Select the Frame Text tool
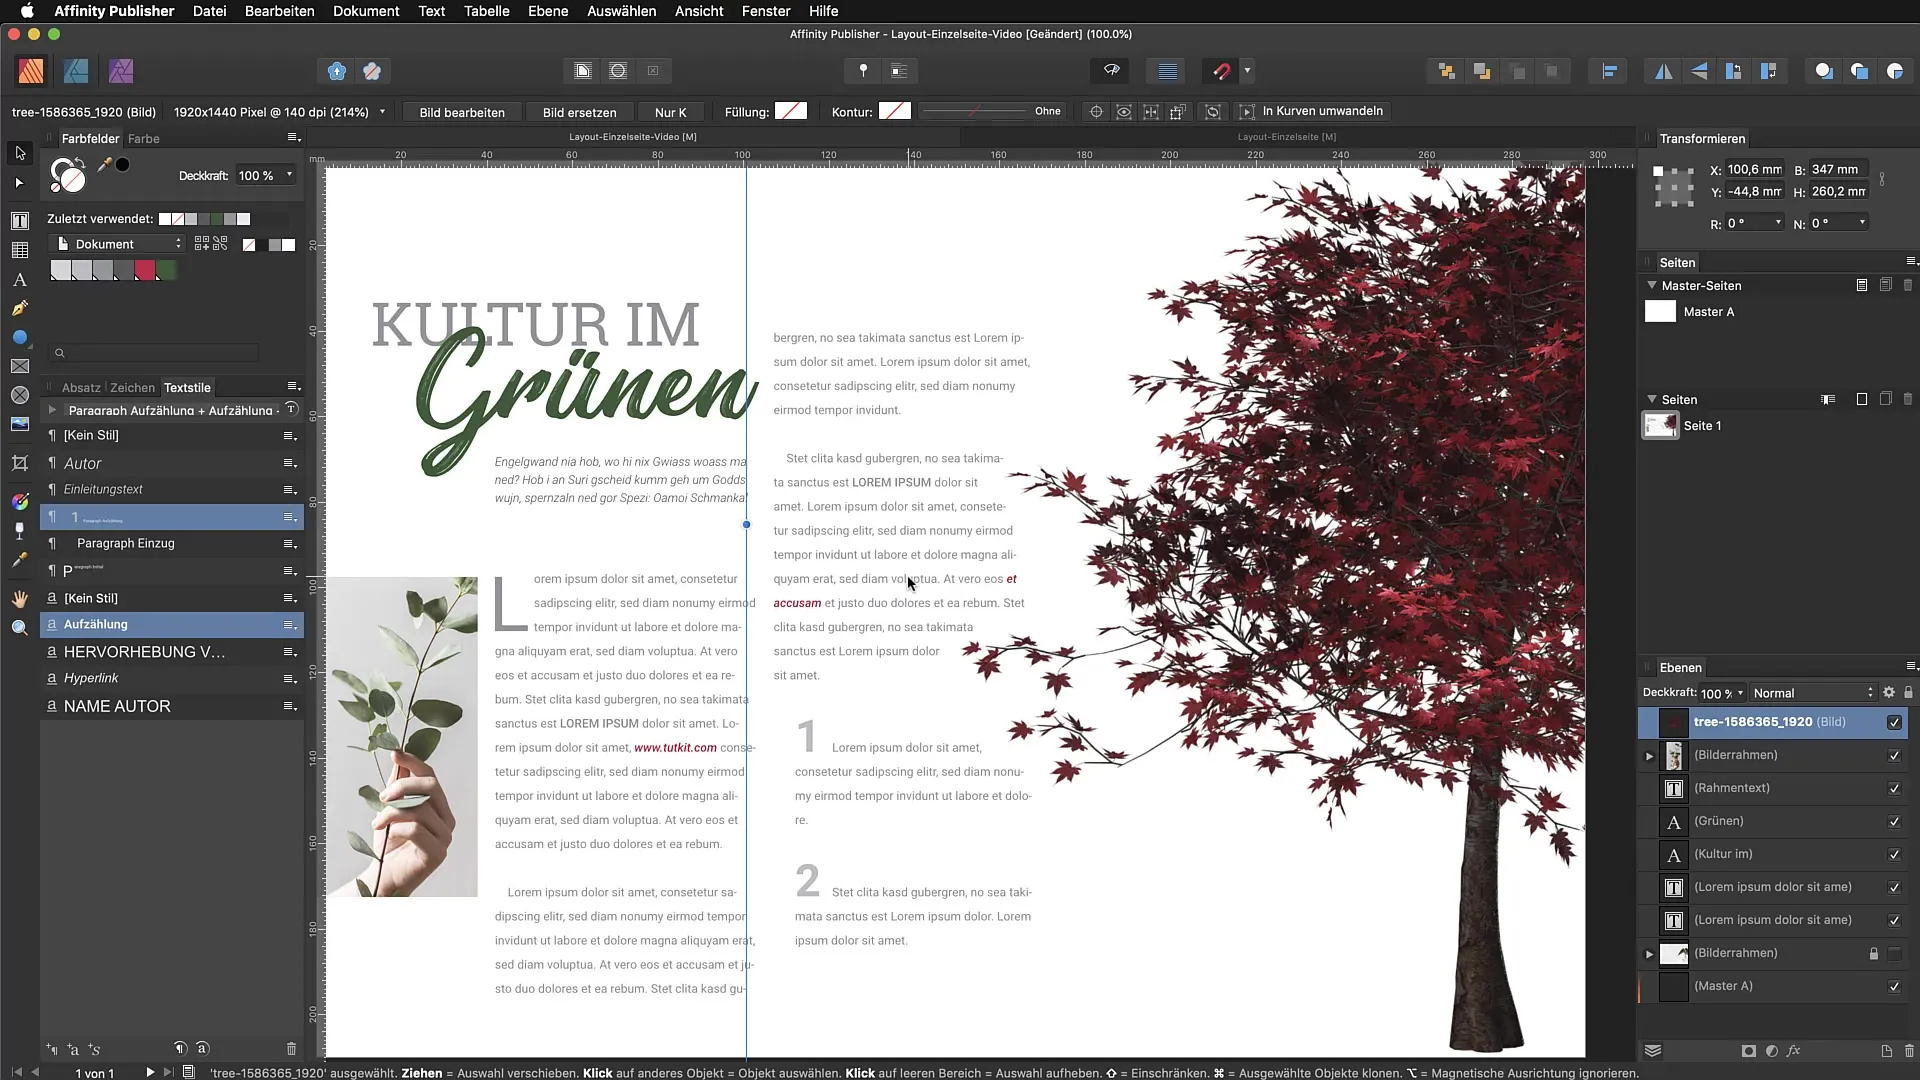This screenshot has width=1920, height=1080. 19,221
